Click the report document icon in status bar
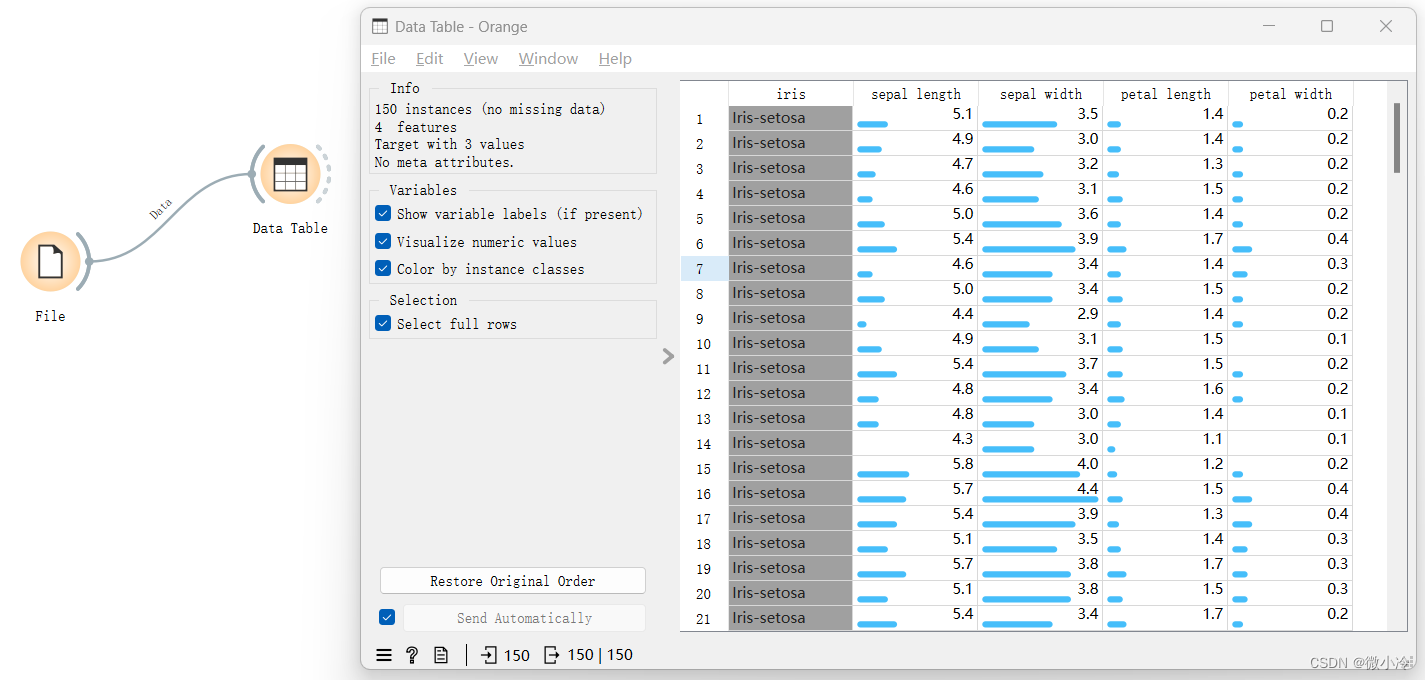Viewport: 1425px width, 680px height. (x=441, y=655)
